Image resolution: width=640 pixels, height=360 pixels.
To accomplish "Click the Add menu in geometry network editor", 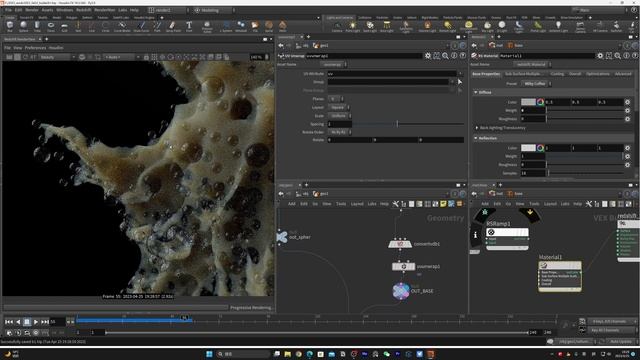I will point(291,204).
